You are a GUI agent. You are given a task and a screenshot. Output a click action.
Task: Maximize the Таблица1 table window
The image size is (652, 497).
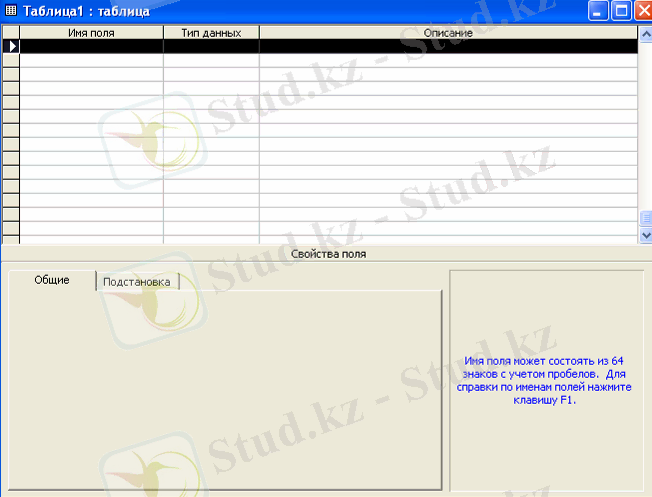click(619, 12)
